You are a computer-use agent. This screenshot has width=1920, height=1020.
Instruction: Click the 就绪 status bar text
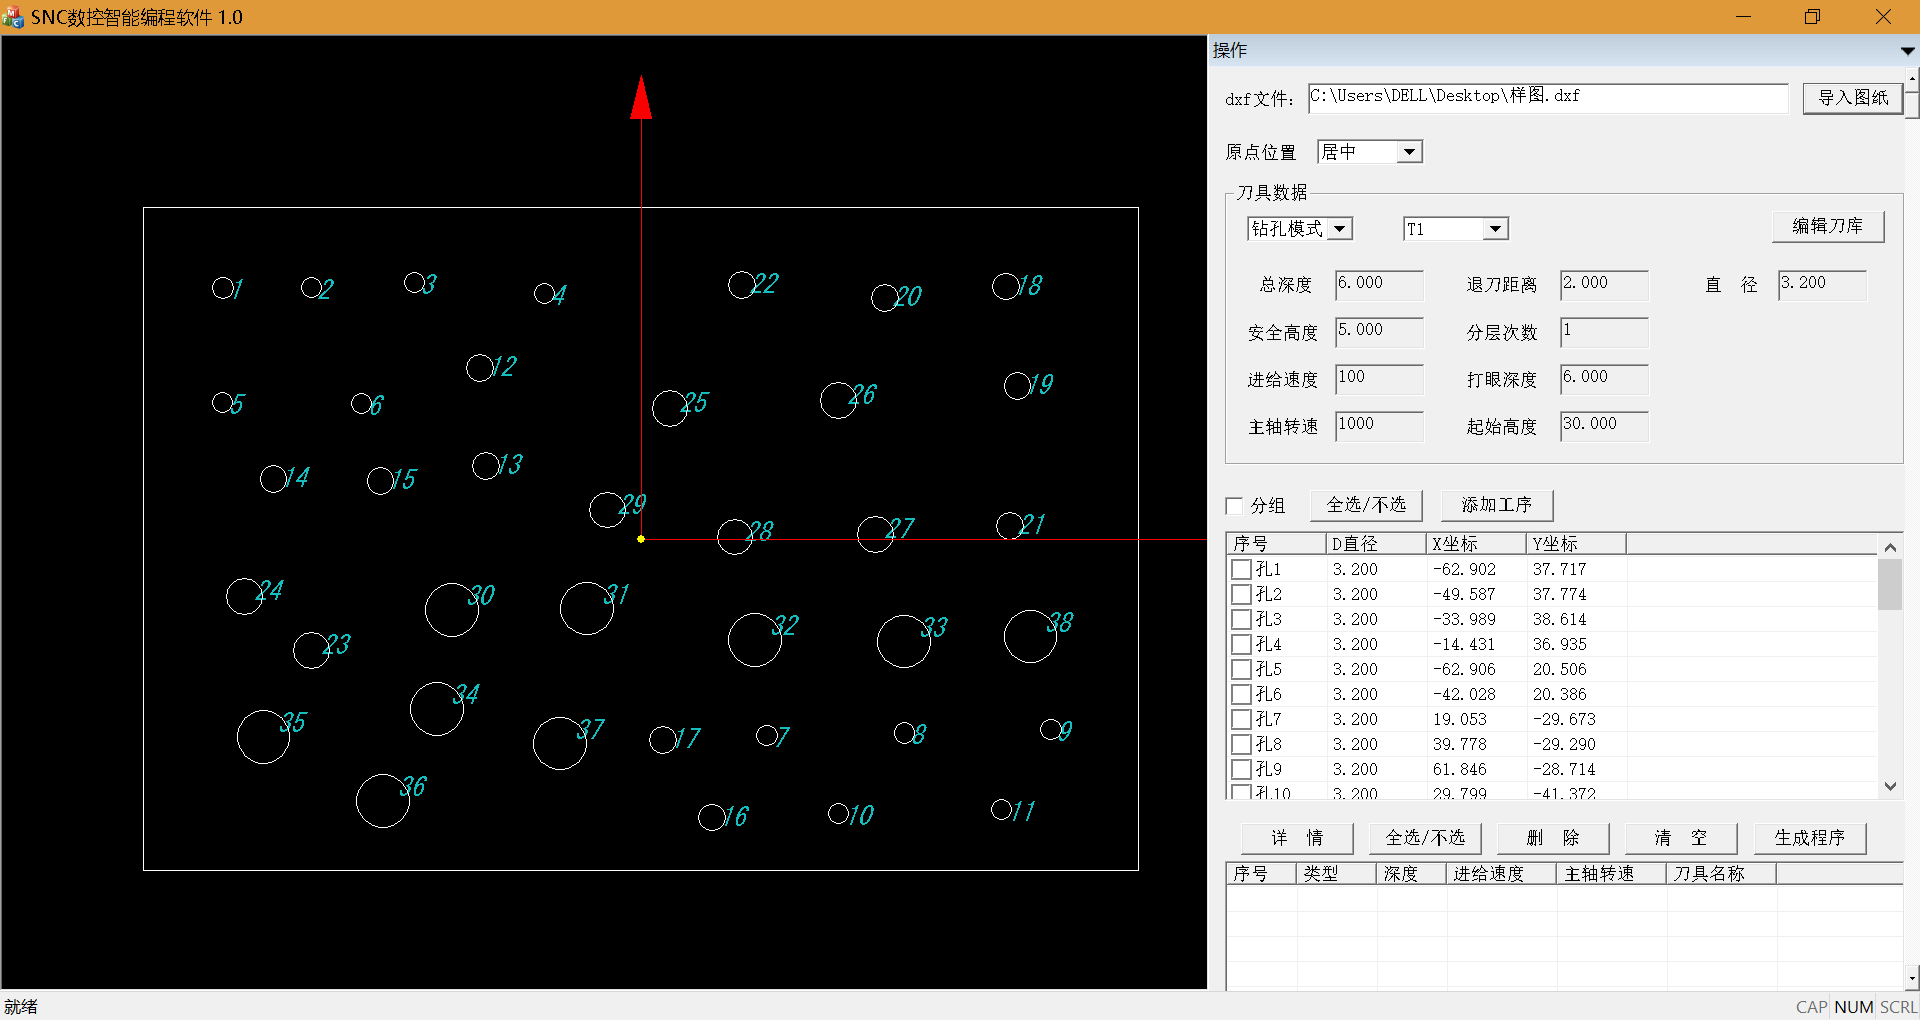(21, 1006)
